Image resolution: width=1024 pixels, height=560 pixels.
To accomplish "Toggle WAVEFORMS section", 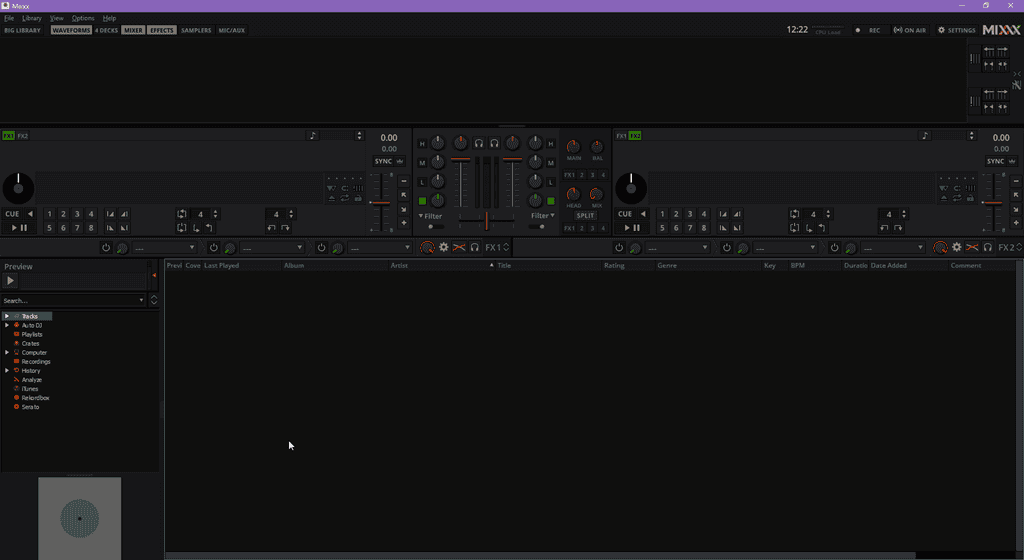I will pos(71,30).
